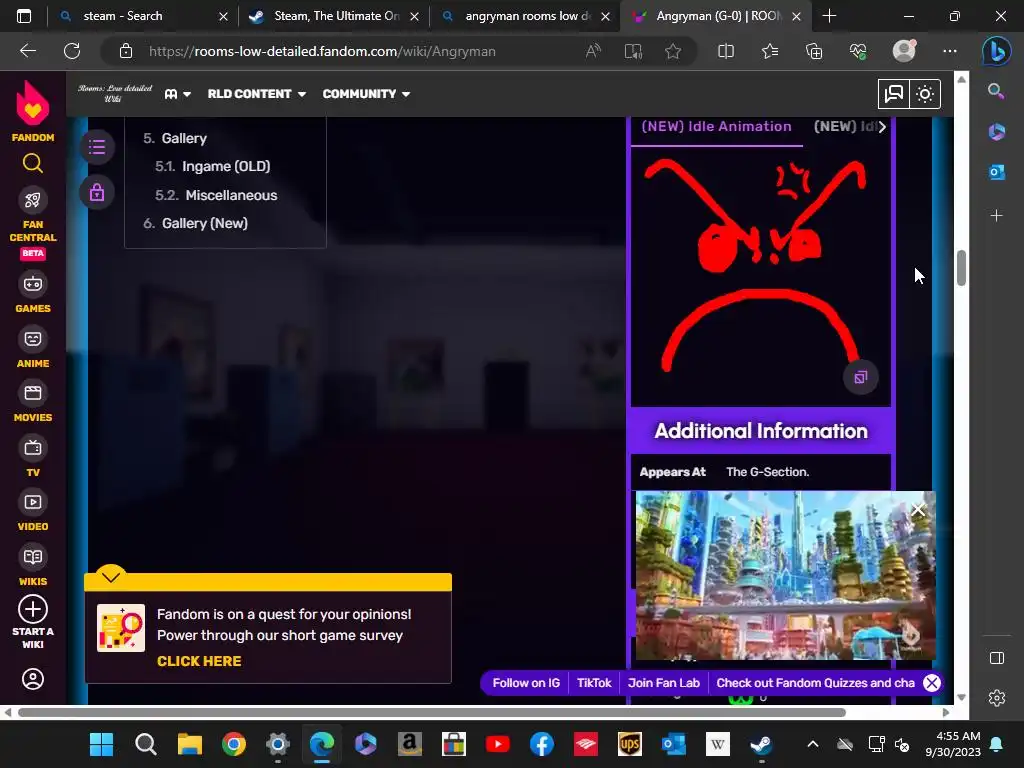
Task: Click the vertical page scrollbar thumb
Action: 961,268
